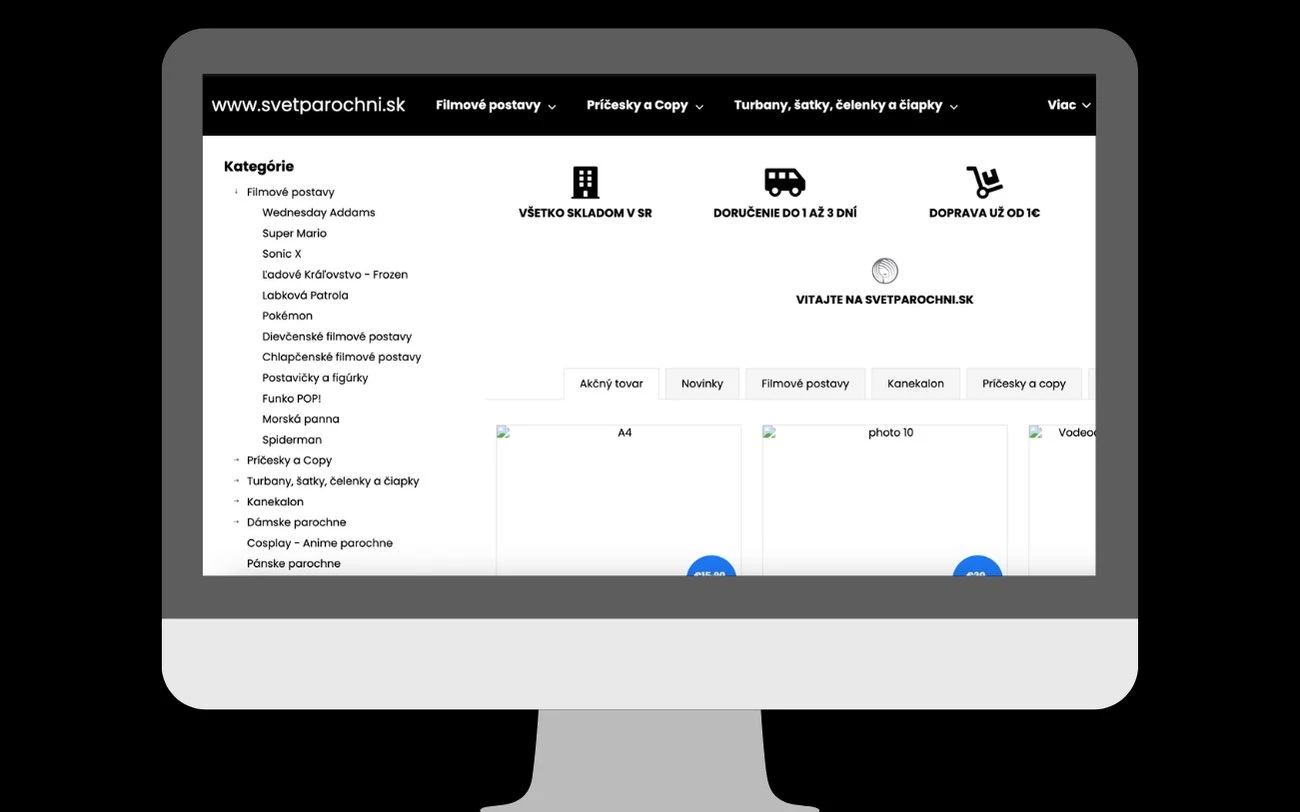1300x812 pixels.
Task: Open Pánske parochne category
Action: pos(294,564)
